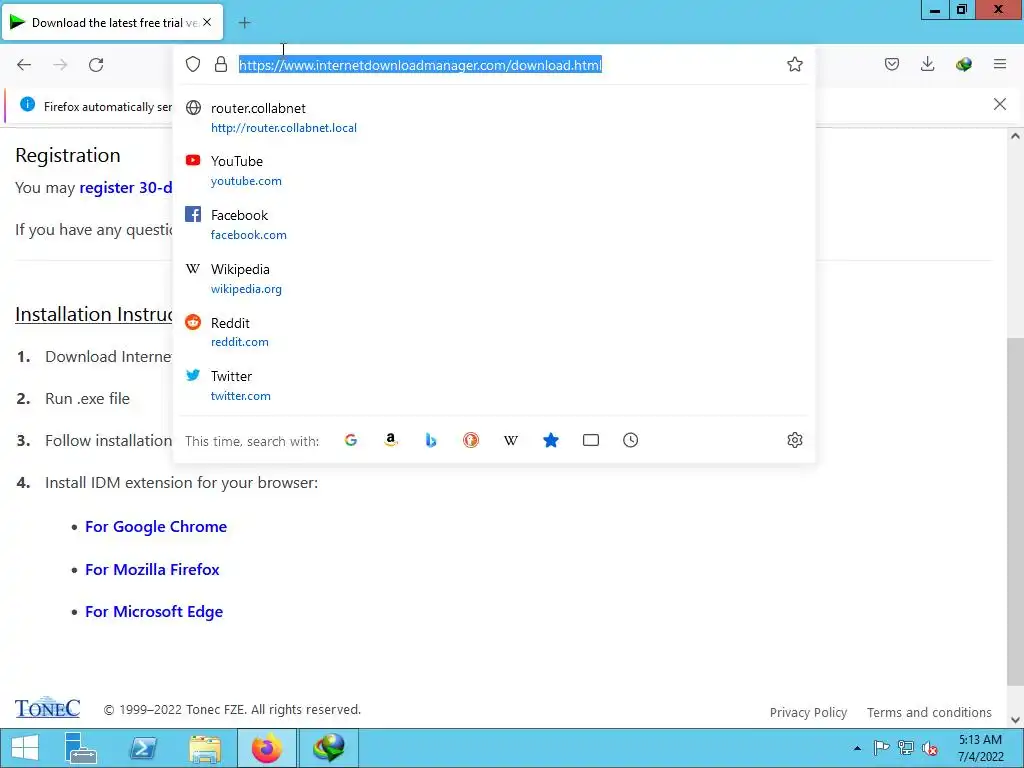Bookmark this page with the star icon
The width and height of the screenshot is (1024, 768).
point(795,64)
